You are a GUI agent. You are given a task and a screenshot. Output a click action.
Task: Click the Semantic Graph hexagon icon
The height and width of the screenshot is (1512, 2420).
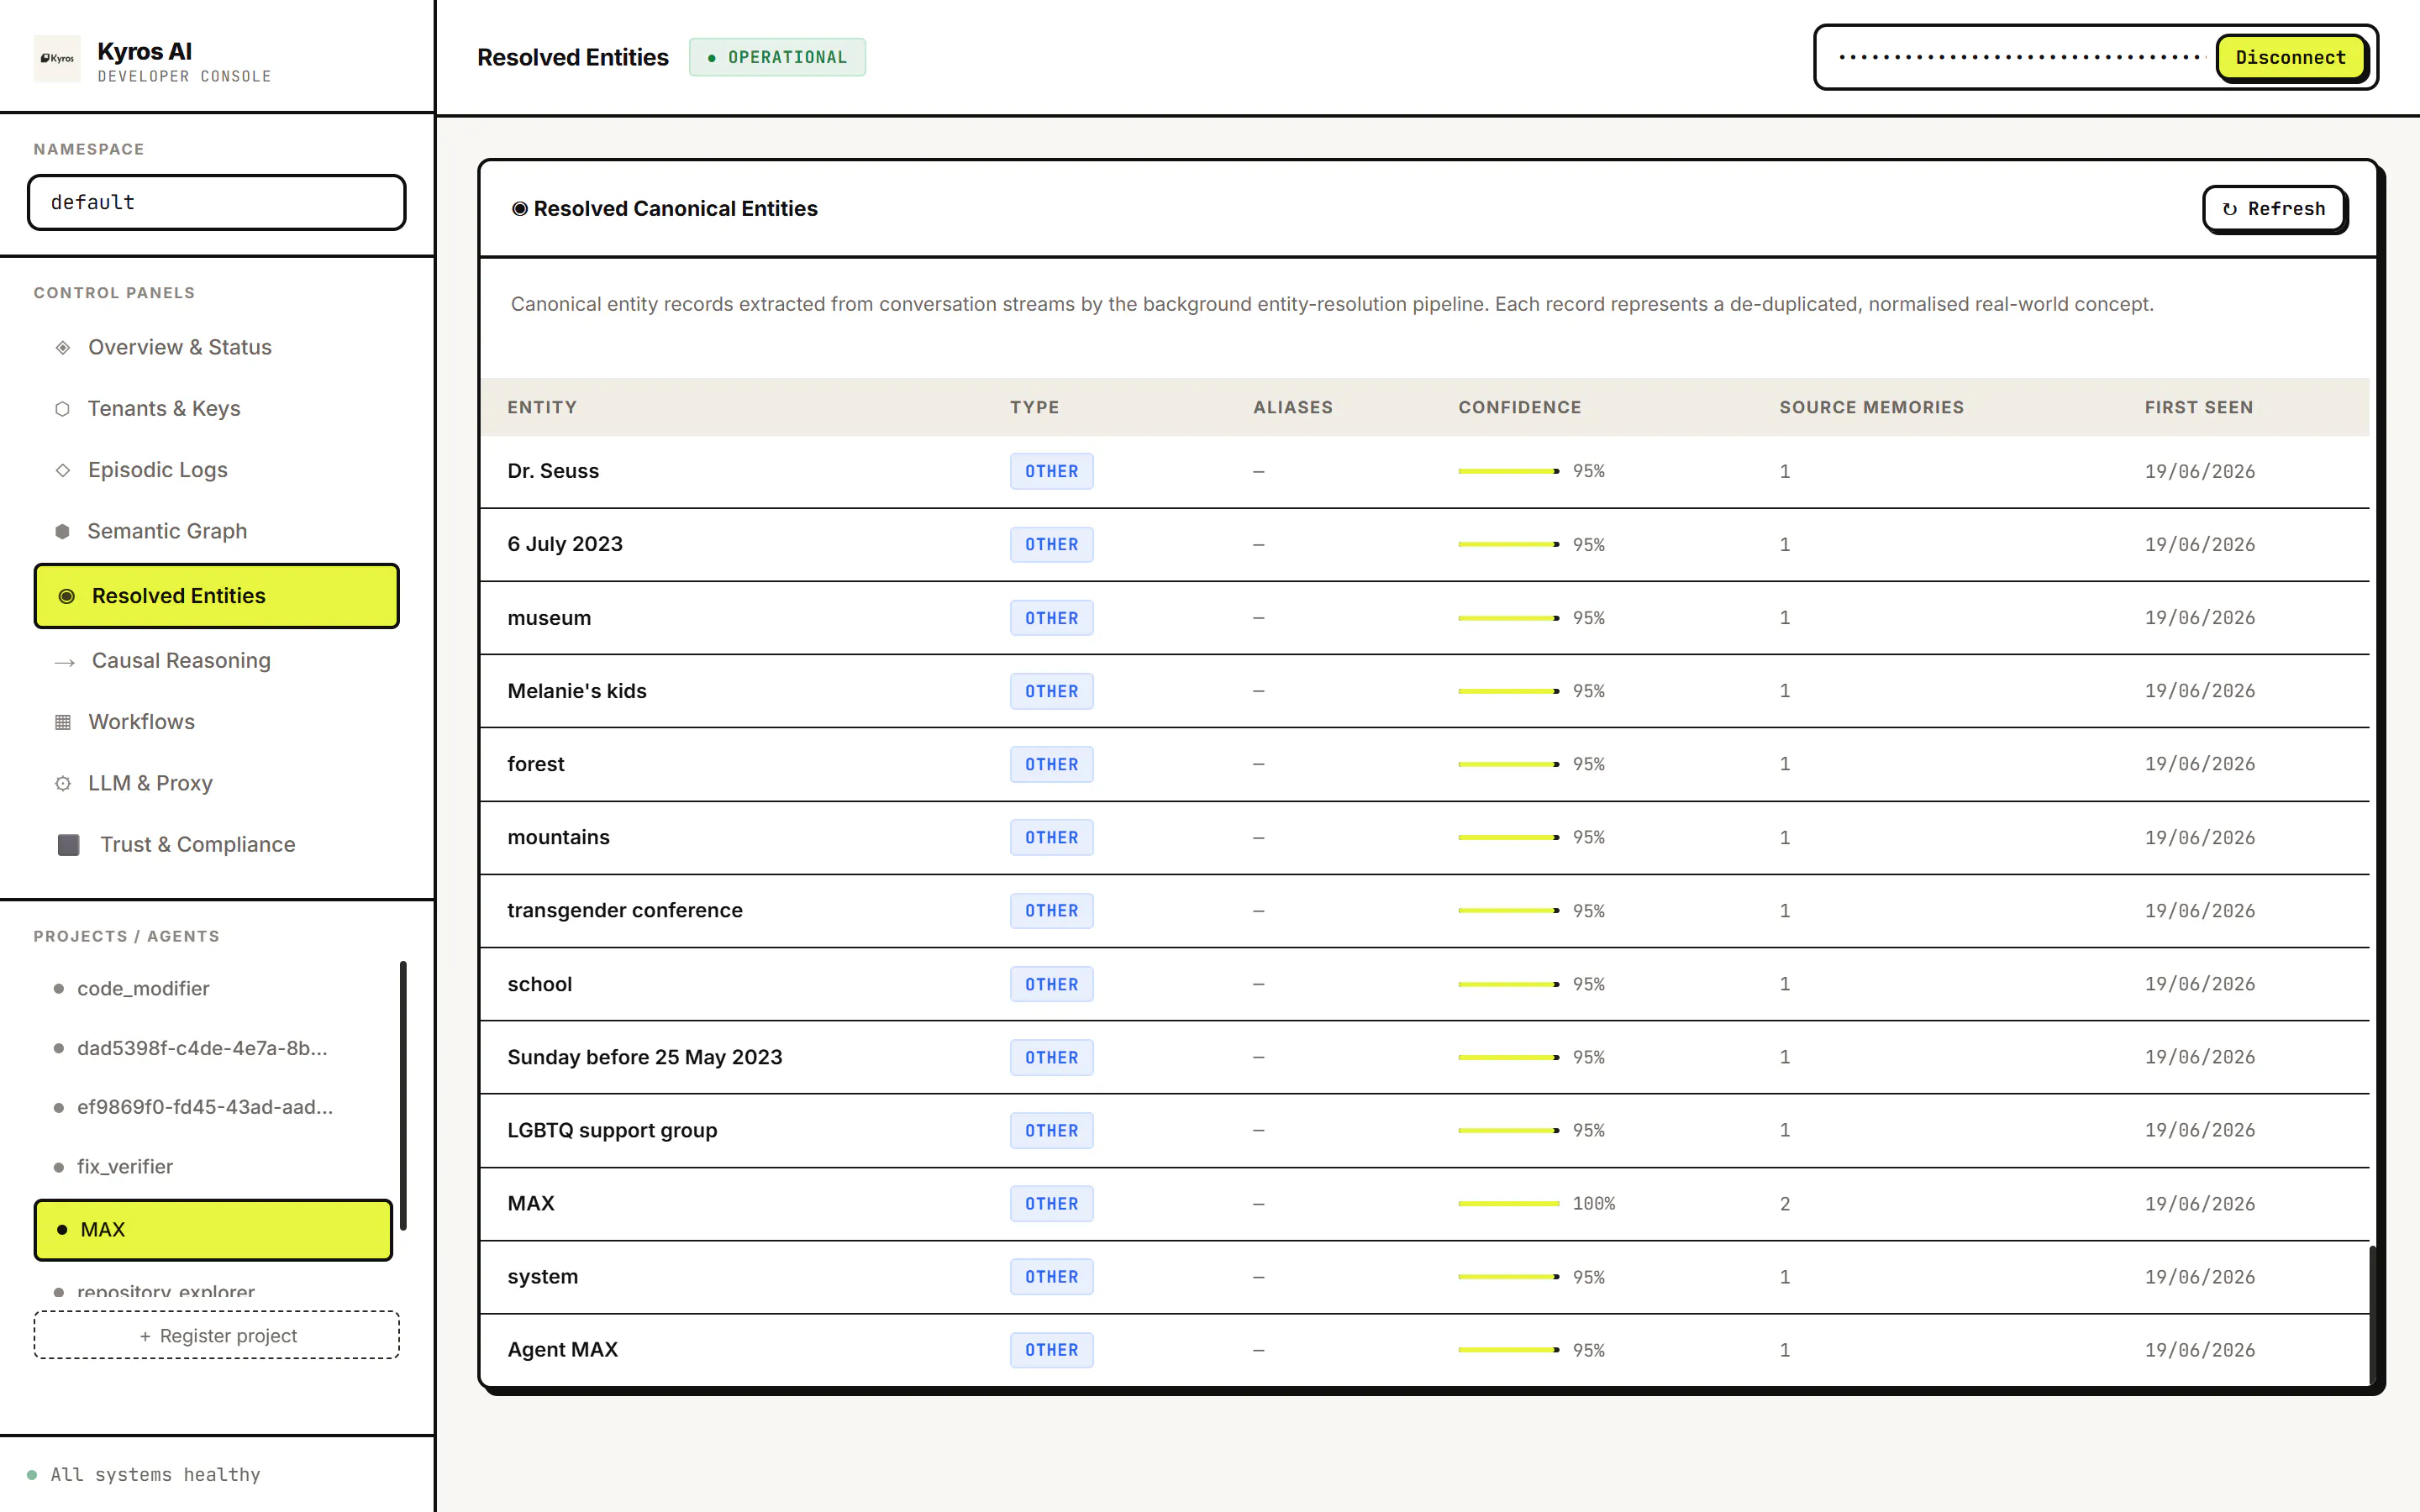[x=62, y=531]
